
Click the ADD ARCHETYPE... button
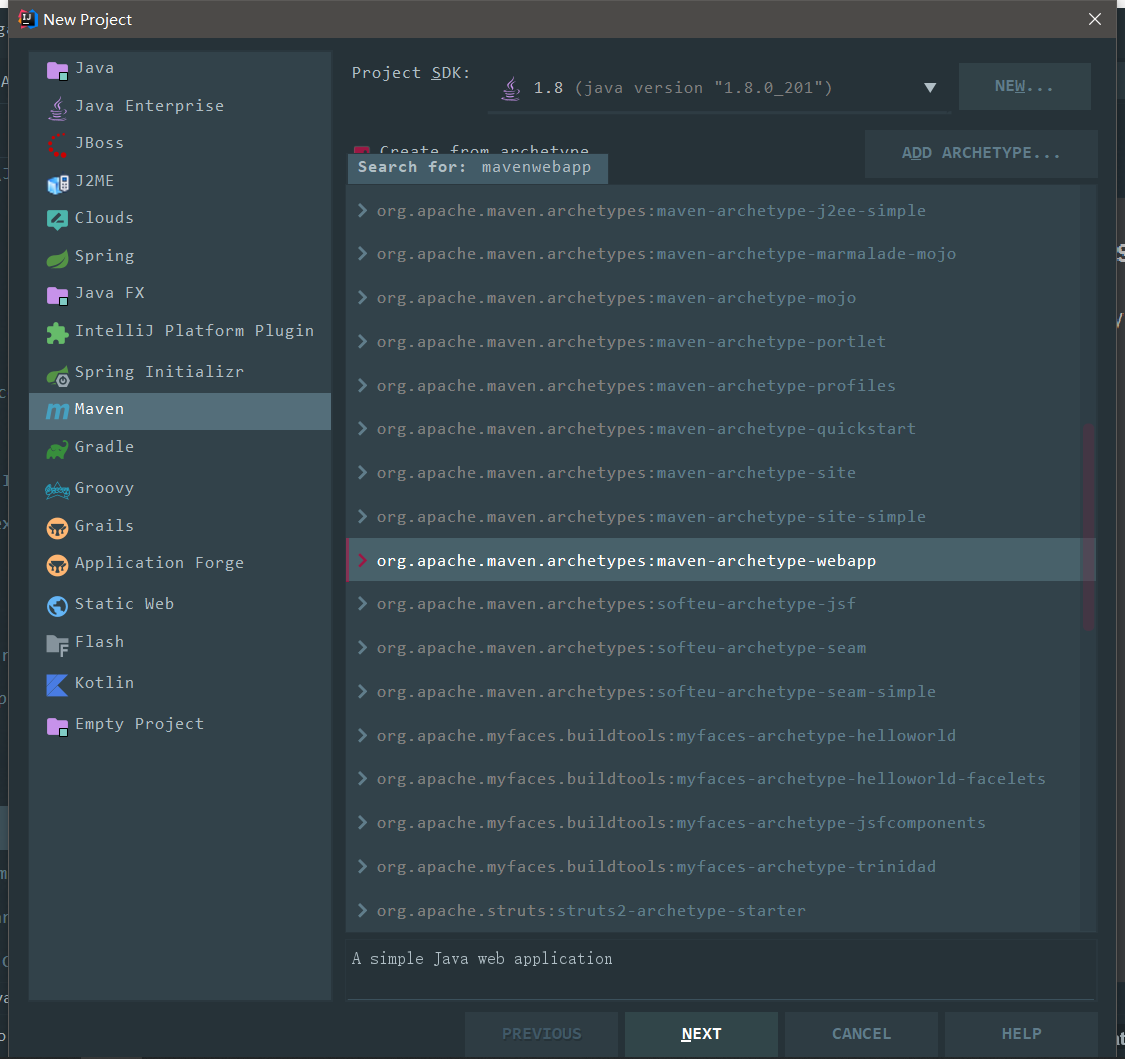pyautogui.click(x=981, y=154)
